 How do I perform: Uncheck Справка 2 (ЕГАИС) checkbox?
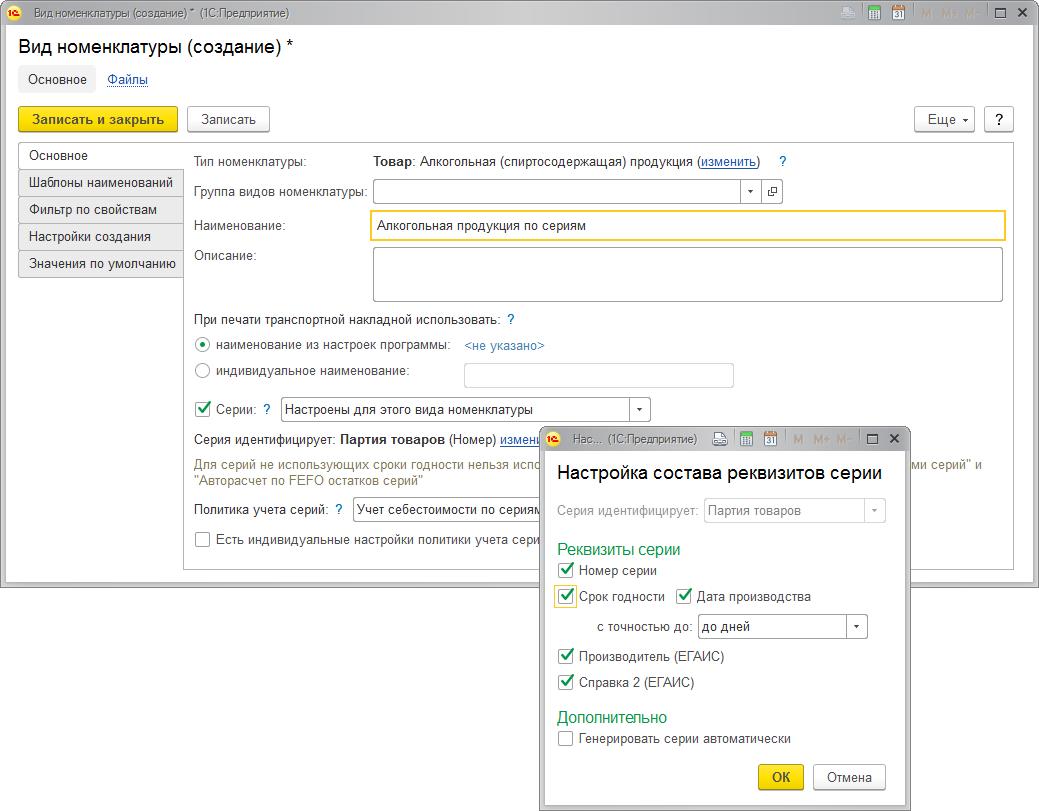[565, 682]
